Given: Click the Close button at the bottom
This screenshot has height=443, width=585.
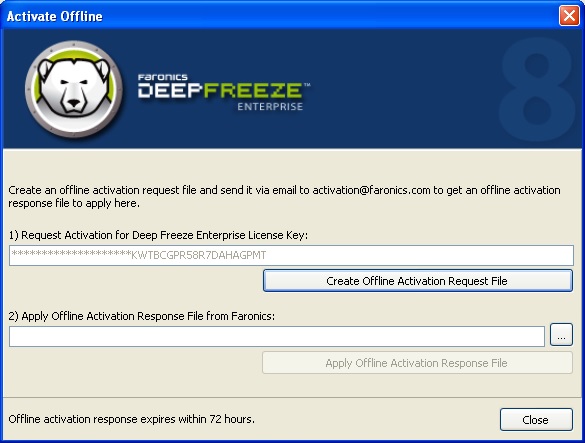Looking at the screenshot, I should click(x=536, y=420).
